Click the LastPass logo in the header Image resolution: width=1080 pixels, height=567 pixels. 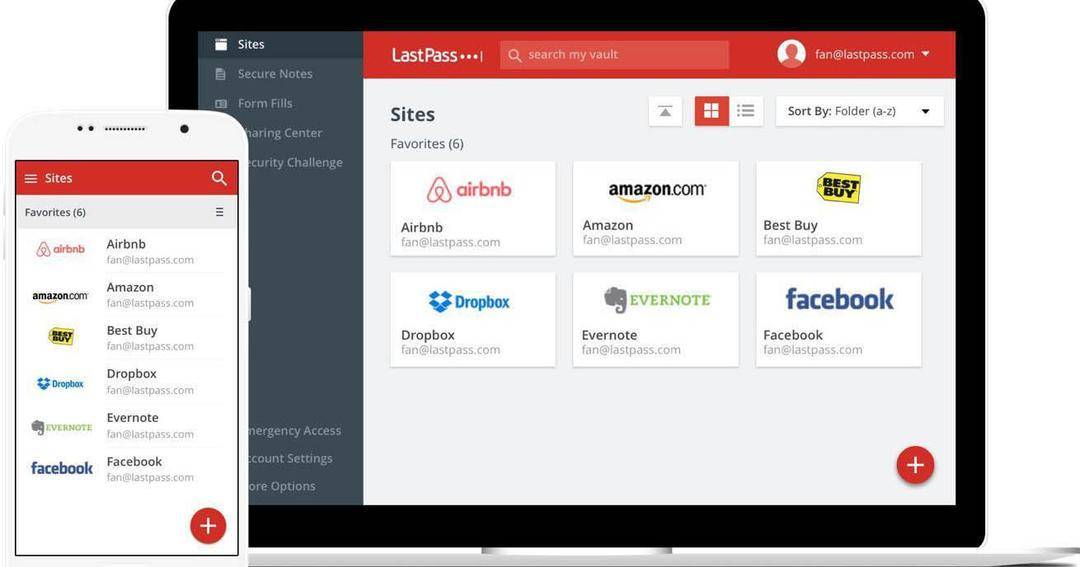click(437, 55)
